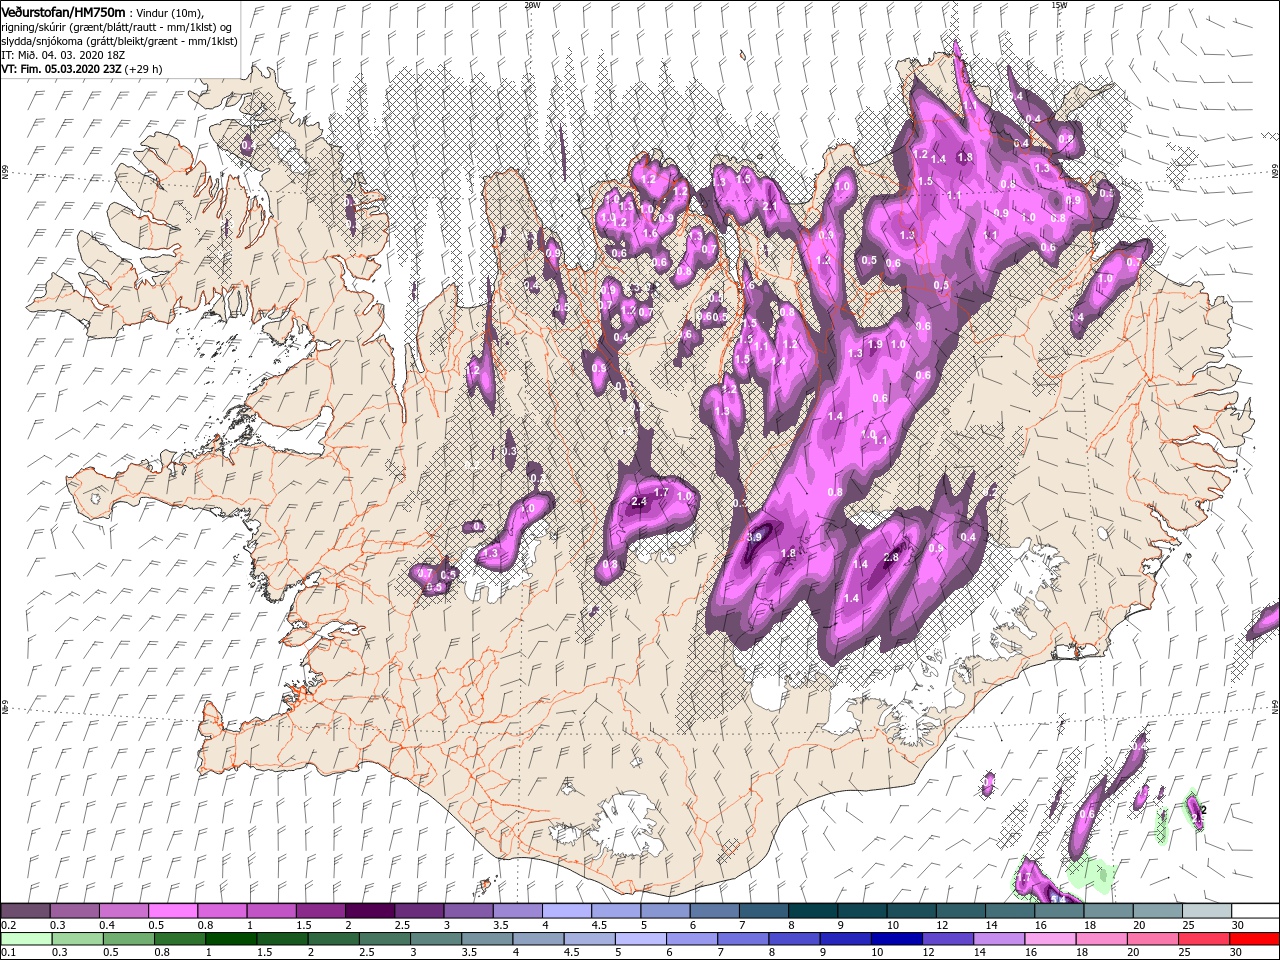Viewport: 1280px width, 960px height.
Task: Click the 2.1 precipitation value on map
Action: [770, 206]
